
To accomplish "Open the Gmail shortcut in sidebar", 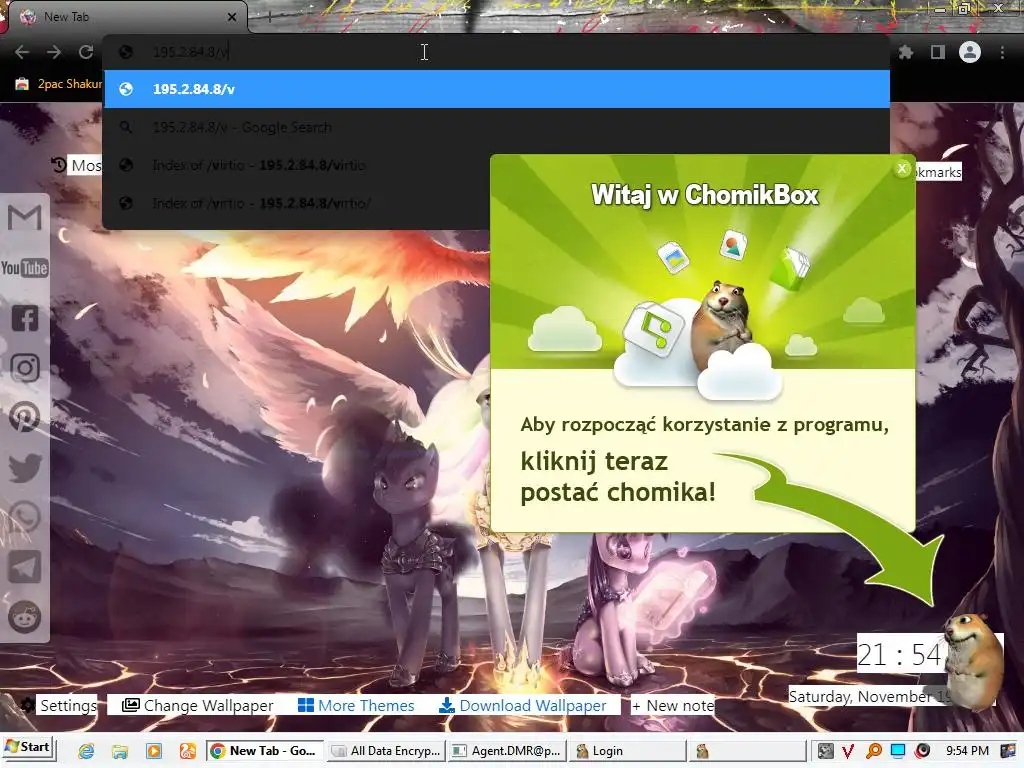I will click(x=25, y=217).
